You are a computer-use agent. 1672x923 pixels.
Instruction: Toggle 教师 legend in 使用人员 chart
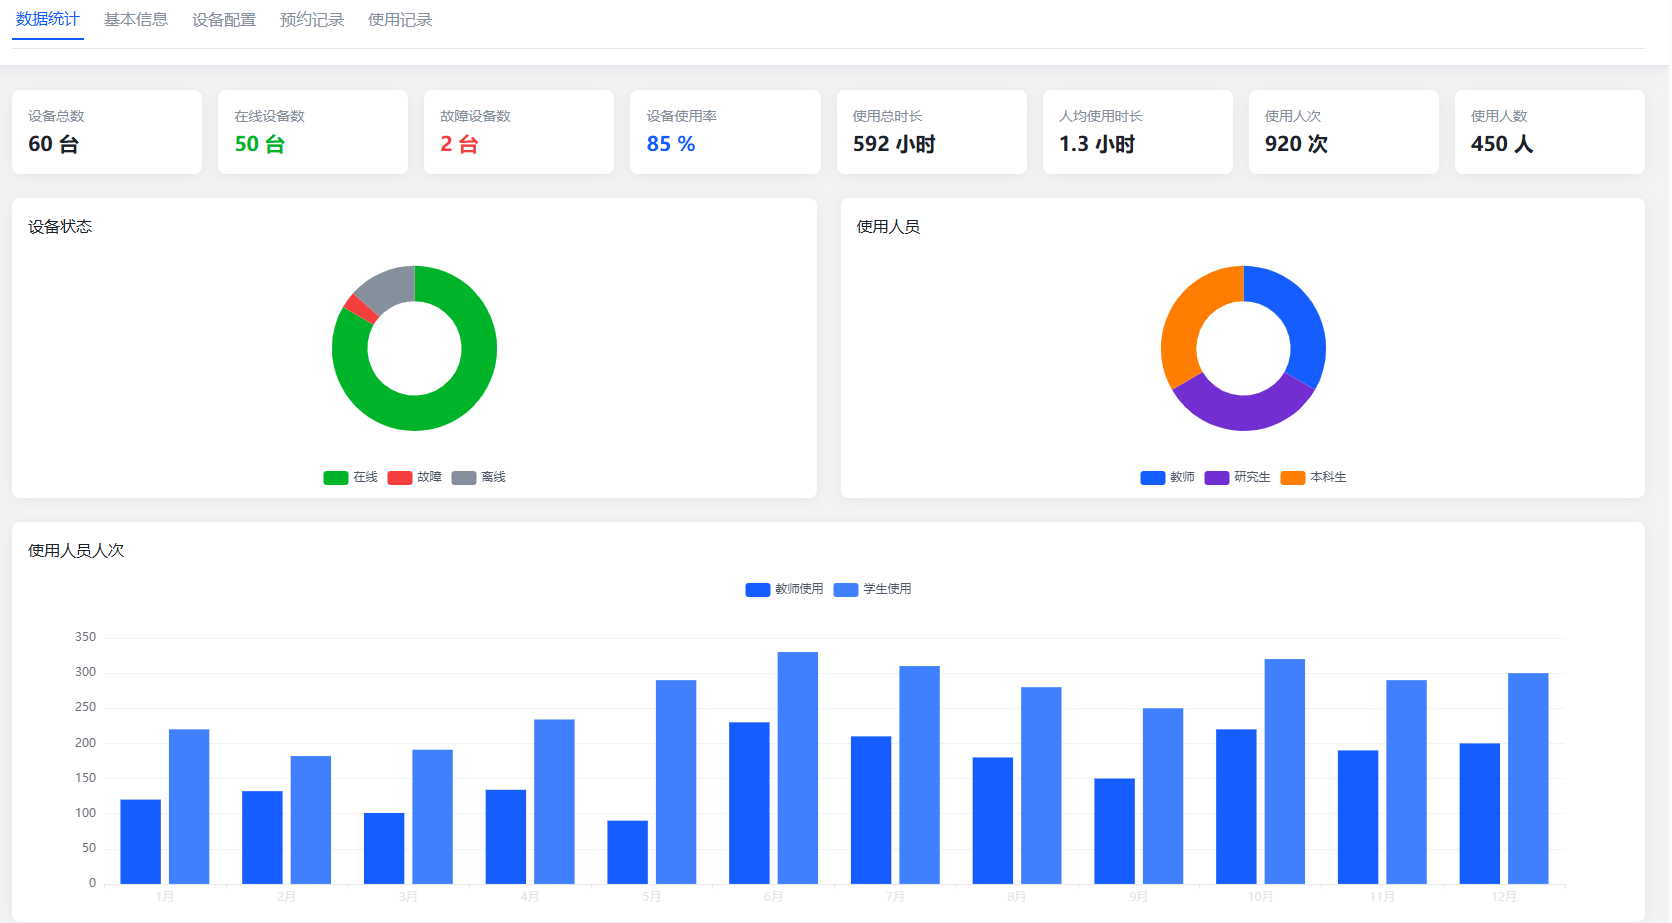click(x=1168, y=477)
